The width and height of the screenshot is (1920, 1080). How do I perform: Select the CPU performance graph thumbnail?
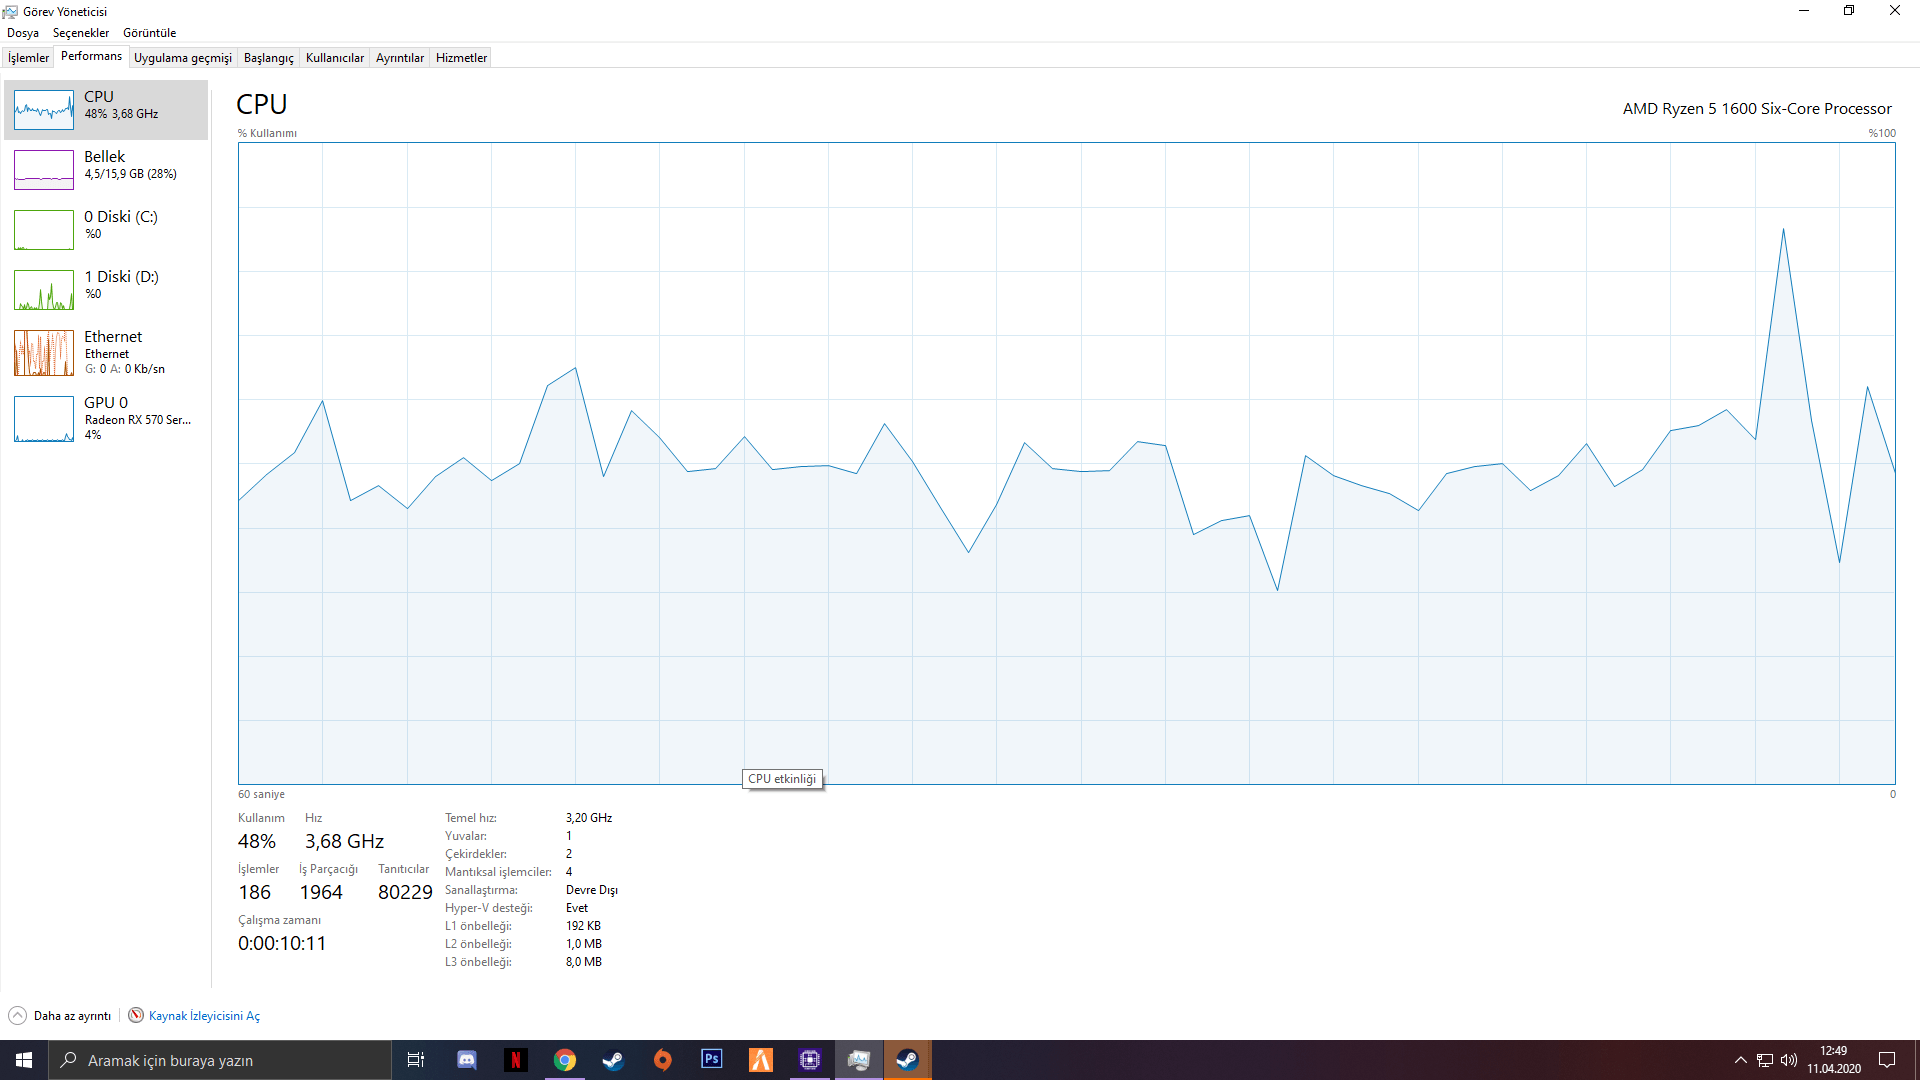[44, 110]
